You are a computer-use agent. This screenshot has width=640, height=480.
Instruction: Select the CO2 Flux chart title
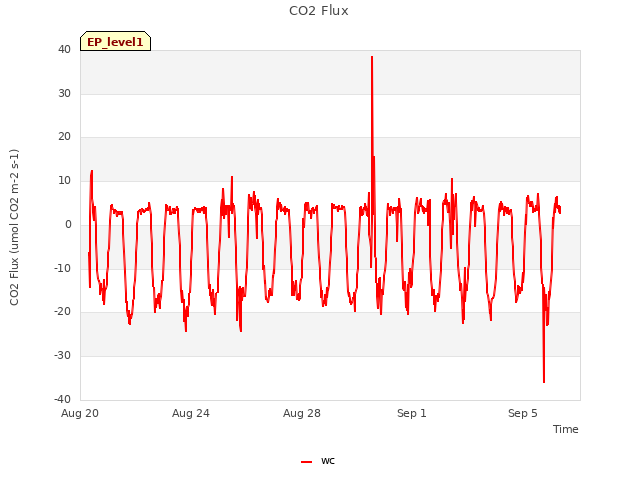pos(319,11)
